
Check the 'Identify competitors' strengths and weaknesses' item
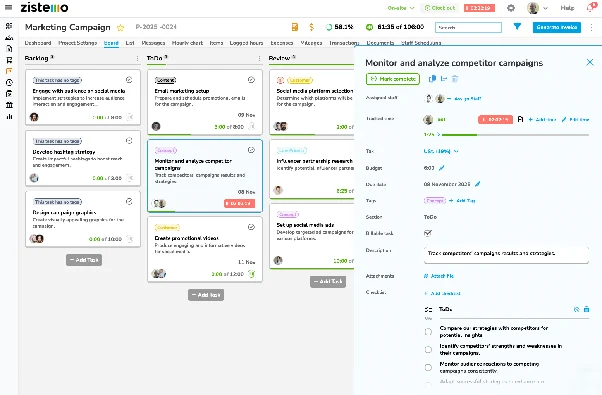coord(428,349)
